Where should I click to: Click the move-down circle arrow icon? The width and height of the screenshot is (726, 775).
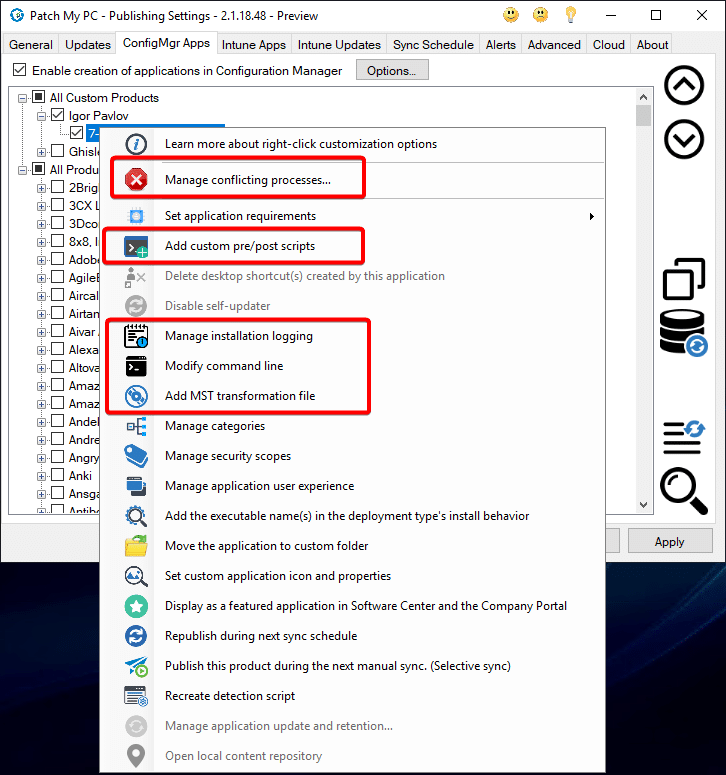(684, 139)
